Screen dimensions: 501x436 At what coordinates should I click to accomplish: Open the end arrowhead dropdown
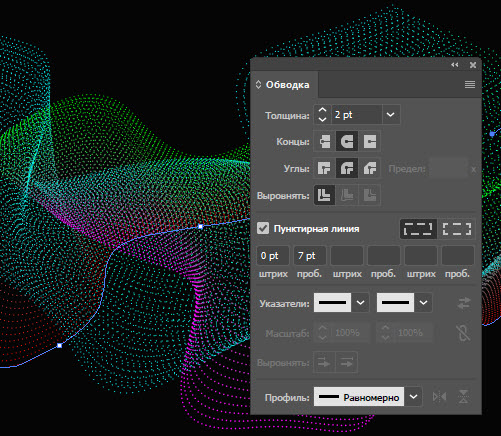click(423, 303)
